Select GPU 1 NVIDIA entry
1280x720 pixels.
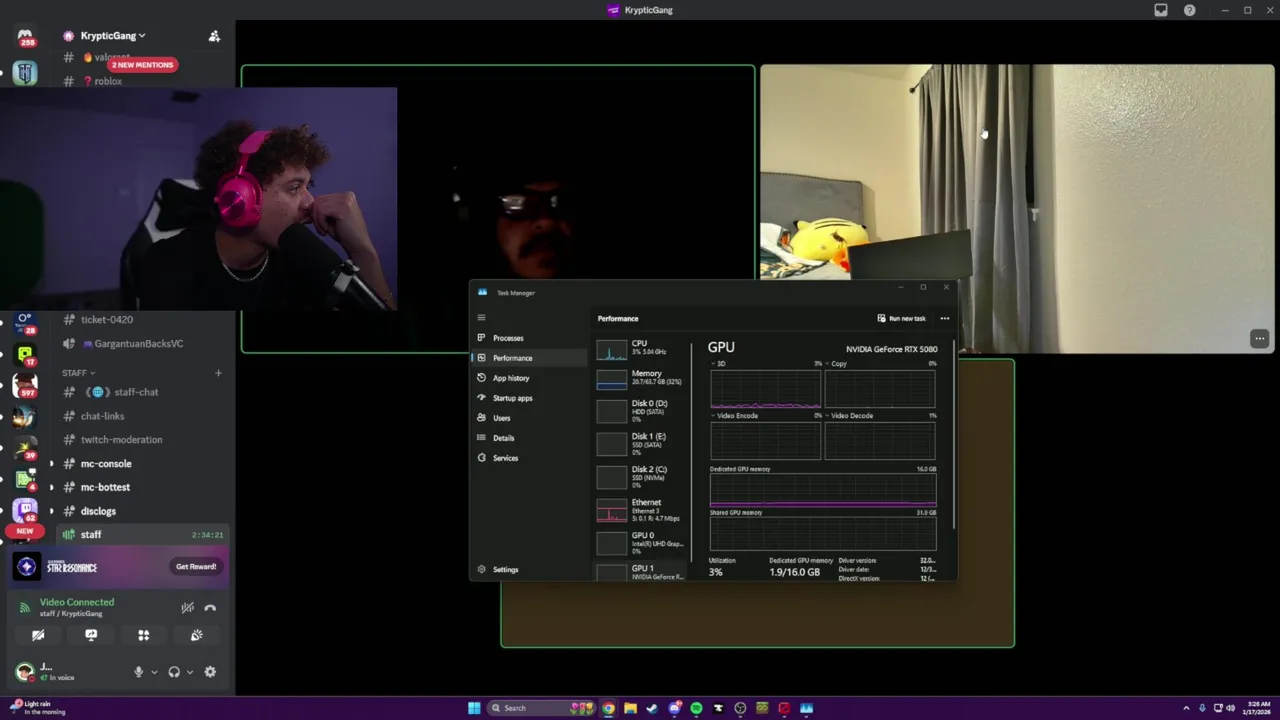pos(641,571)
